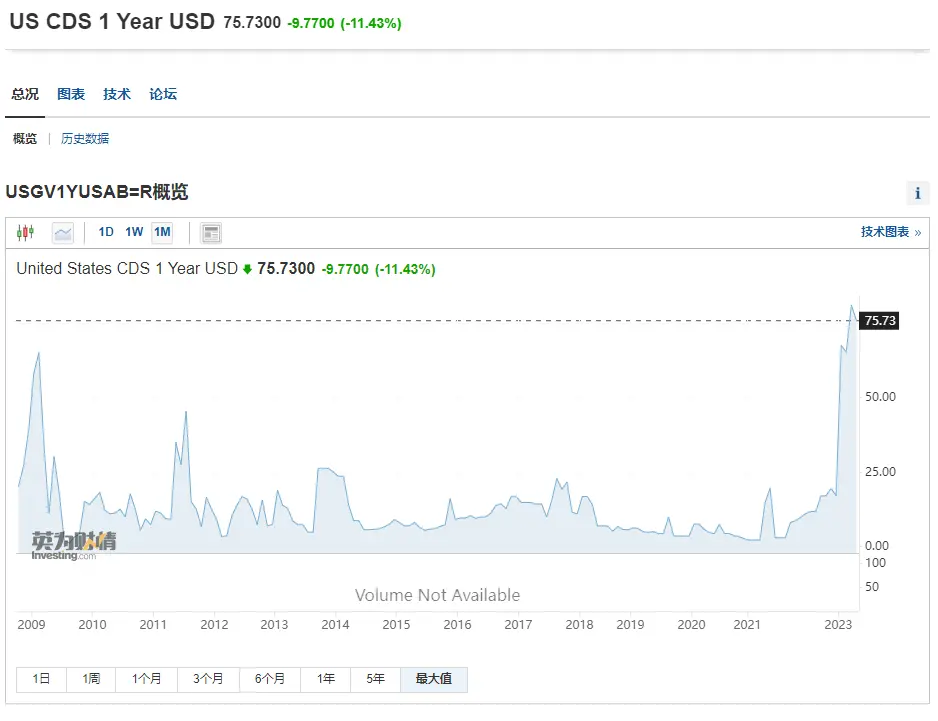This screenshot has width=938, height=721.
Task: Select the 5年 time range
Action: tap(375, 679)
